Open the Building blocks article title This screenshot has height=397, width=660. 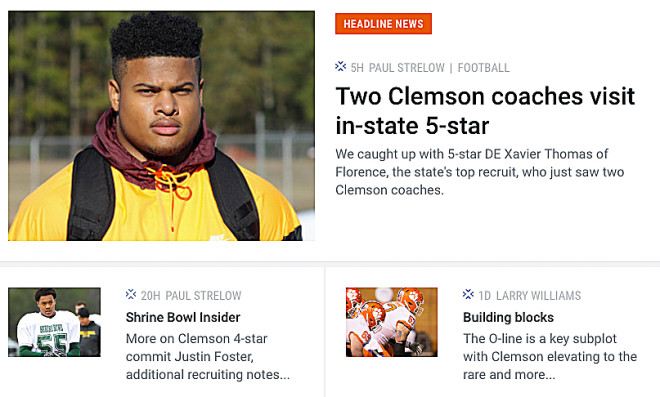508,317
